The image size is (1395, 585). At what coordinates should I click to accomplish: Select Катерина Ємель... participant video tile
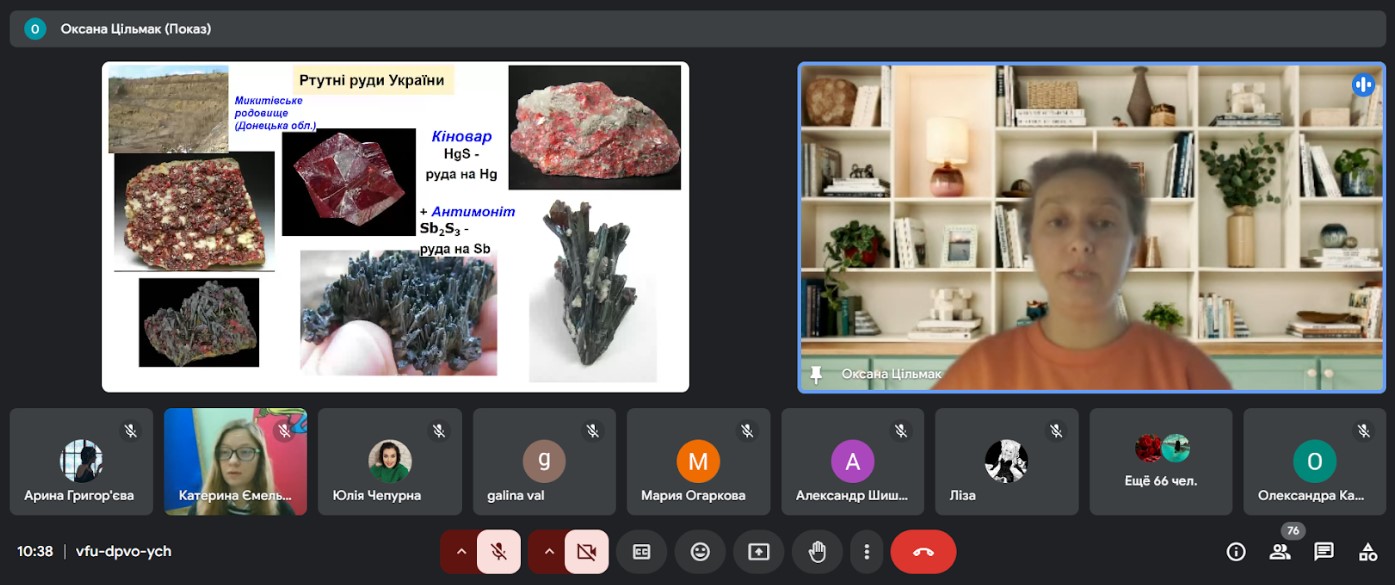[x=235, y=461]
